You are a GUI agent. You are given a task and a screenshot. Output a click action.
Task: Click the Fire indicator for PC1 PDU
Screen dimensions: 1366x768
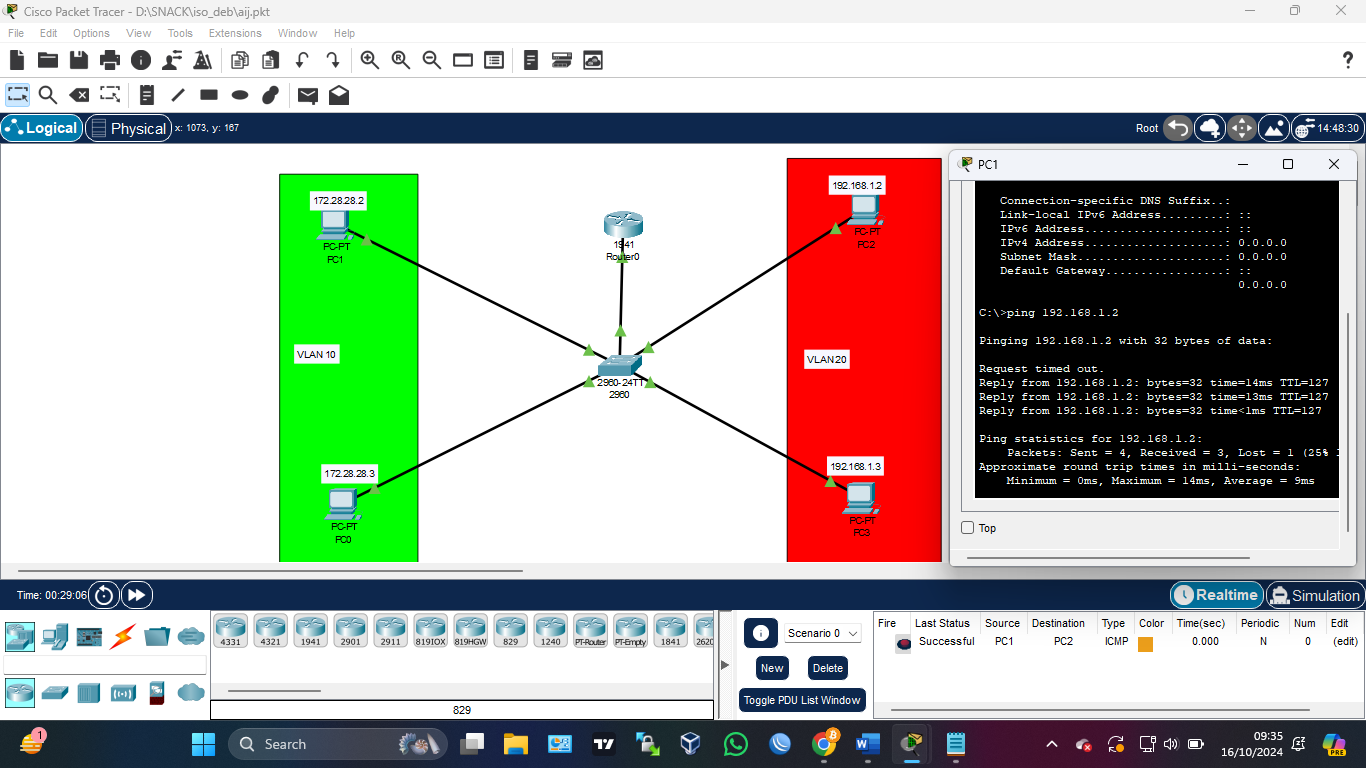[x=903, y=643]
